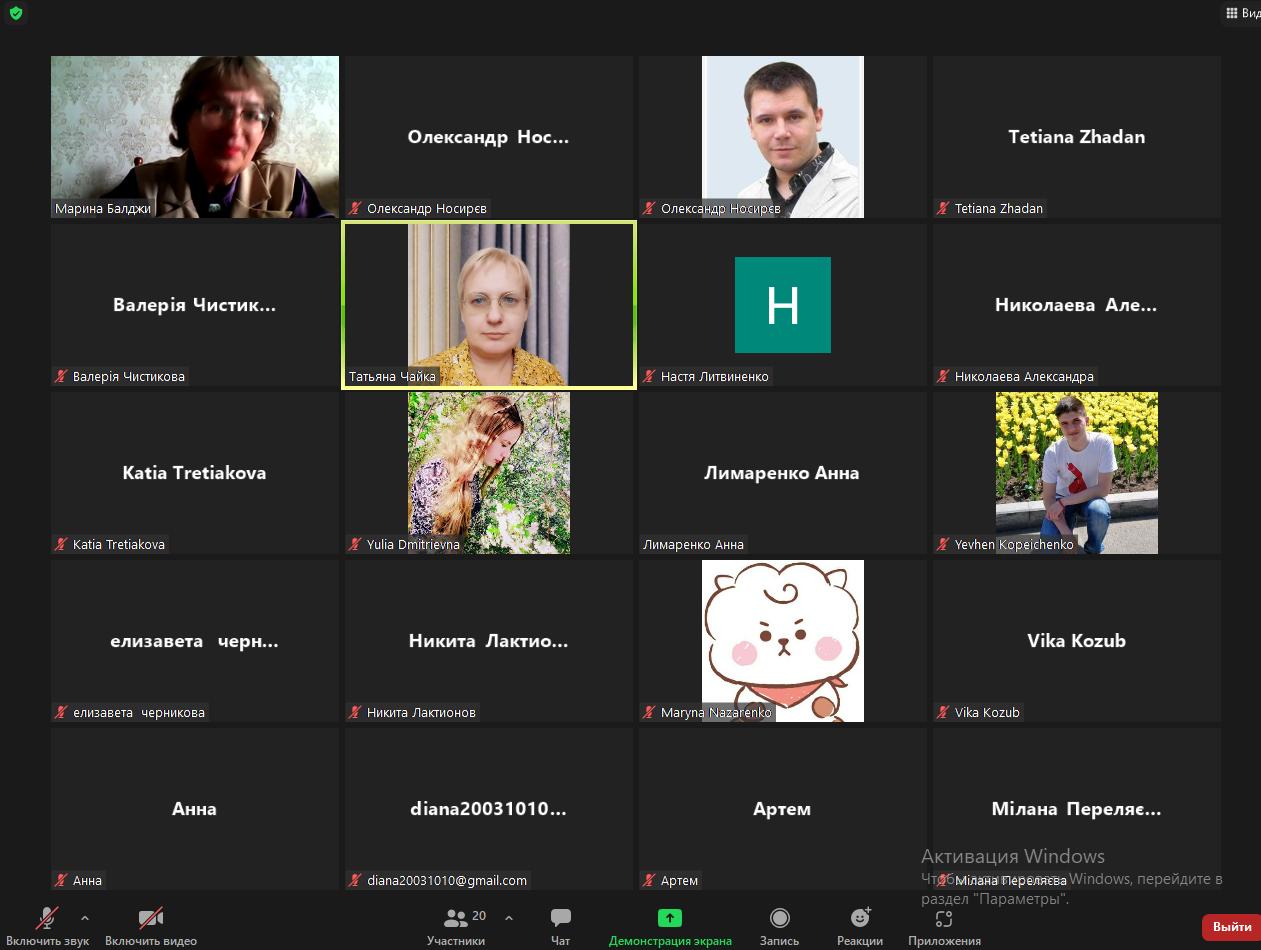Image resolution: width=1261 pixels, height=950 pixels.
Task: Click the Анна participant tile
Action: tap(195, 809)
